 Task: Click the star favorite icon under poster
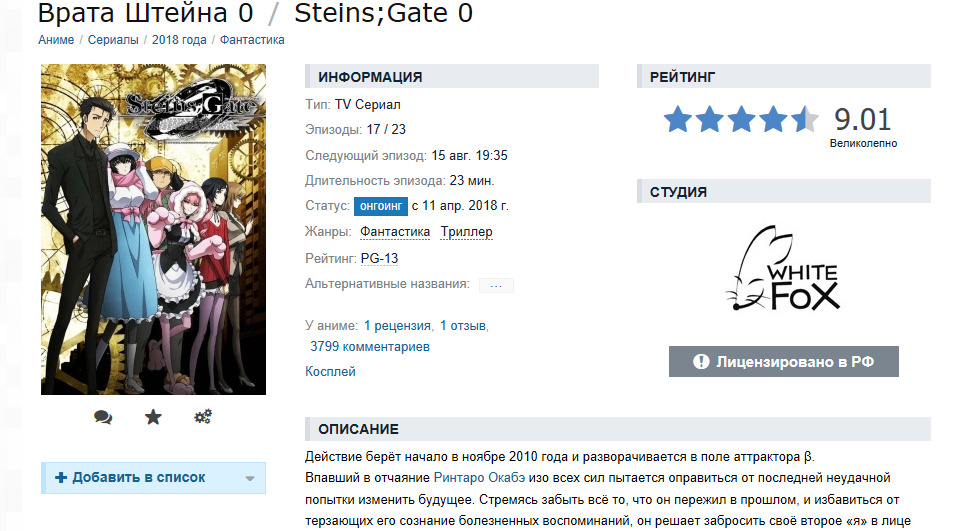pos(153,417)
